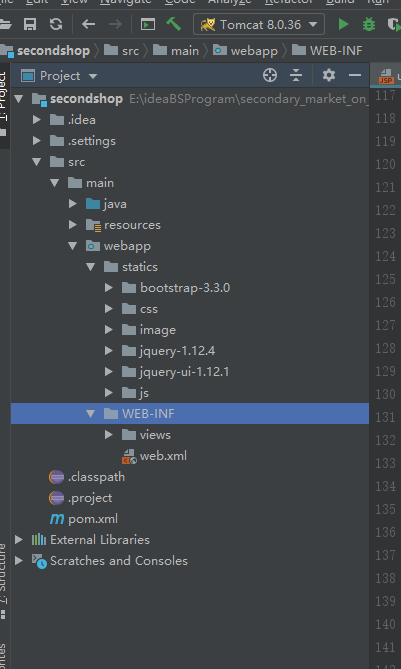
Task: Open the Build menu
Action: (340, 2)
